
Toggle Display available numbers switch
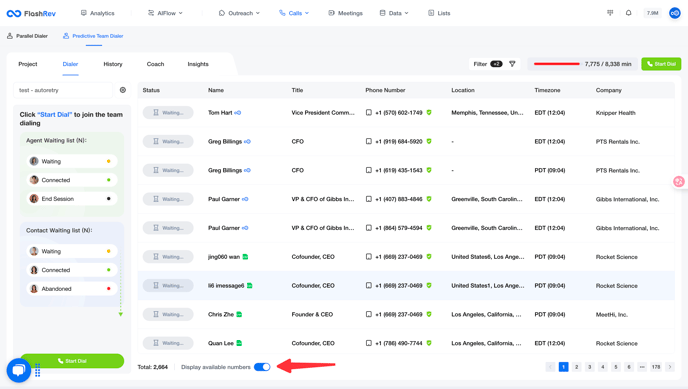(262, 367)
